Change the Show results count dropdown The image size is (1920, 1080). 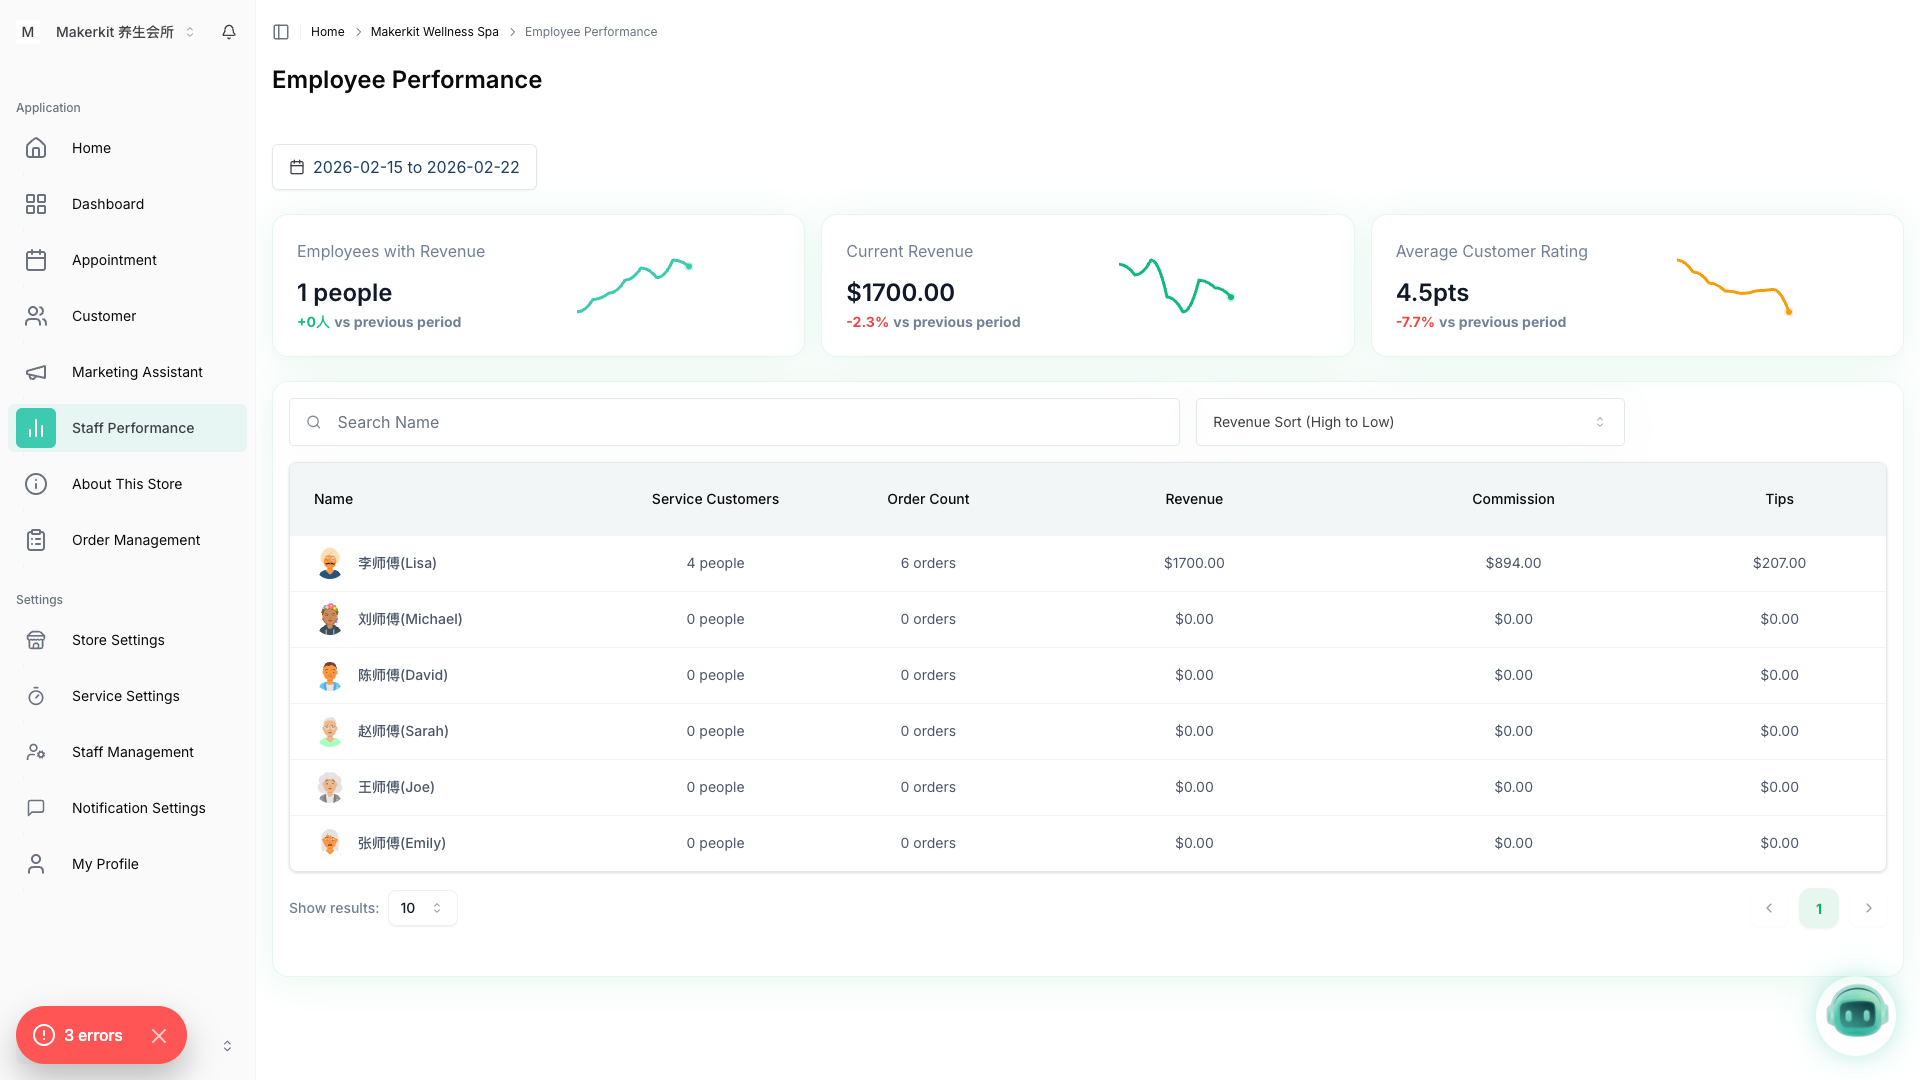click(x=422, y=908)
